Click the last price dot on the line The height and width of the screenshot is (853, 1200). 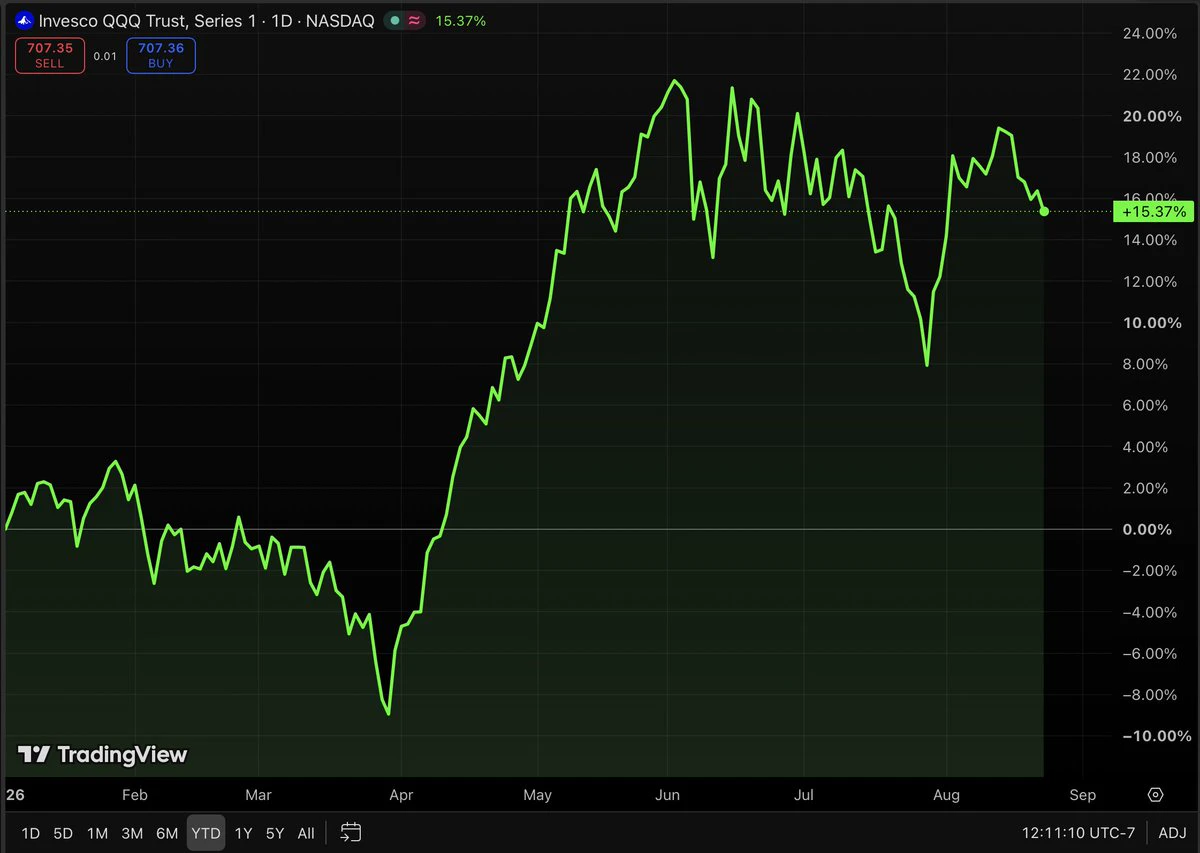(x=1044, y=211)
